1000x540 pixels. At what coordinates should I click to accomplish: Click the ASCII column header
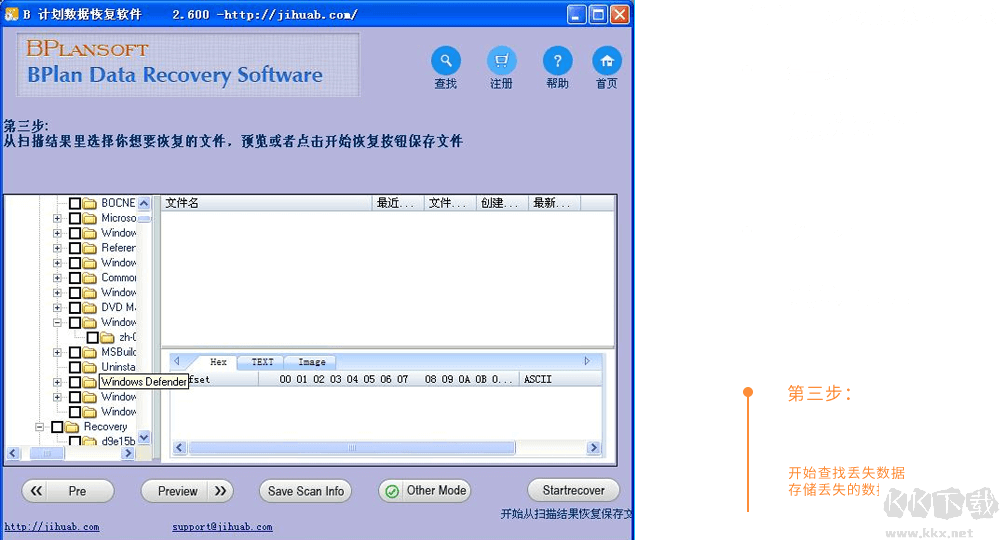coord(560,379)
